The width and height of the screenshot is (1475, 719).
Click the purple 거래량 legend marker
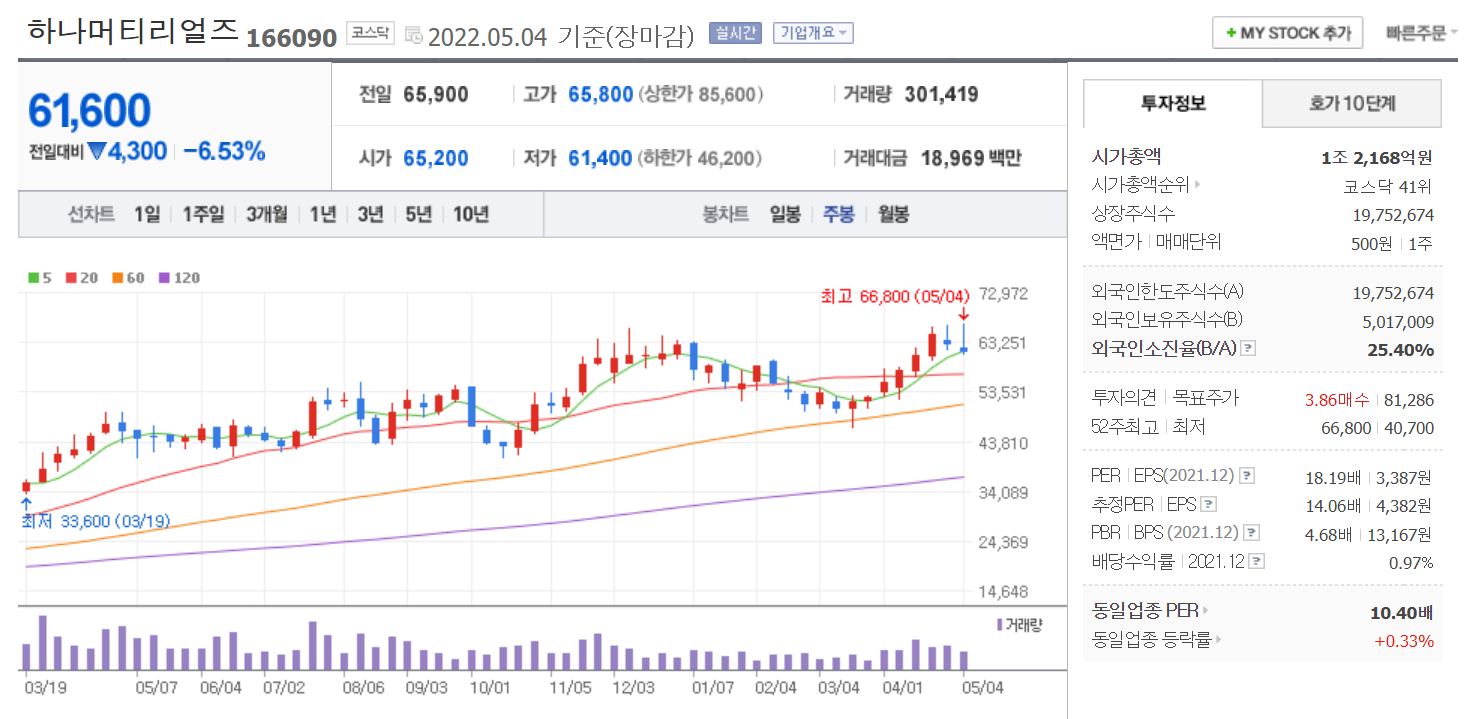[999, 624]
